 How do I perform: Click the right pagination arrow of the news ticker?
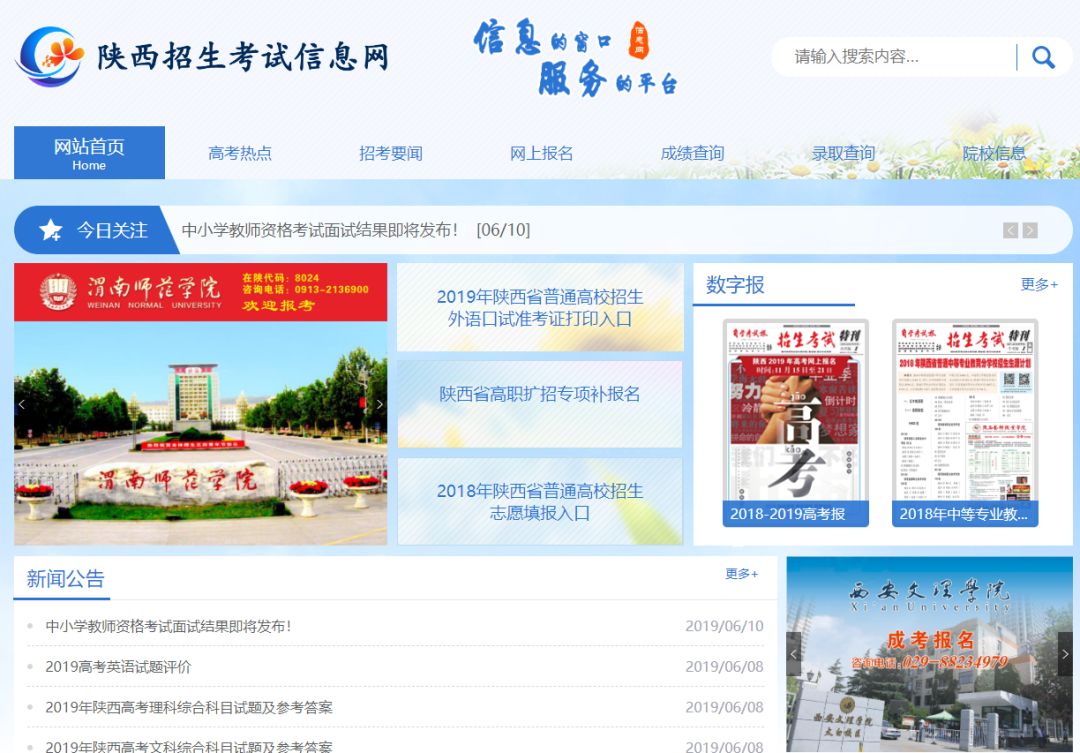pyautogui.click(x=1030, y=229)
